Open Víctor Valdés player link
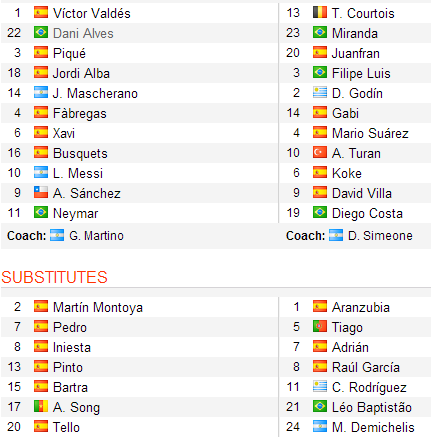This screenshot has width=431, height=442. tap(92, 13)
